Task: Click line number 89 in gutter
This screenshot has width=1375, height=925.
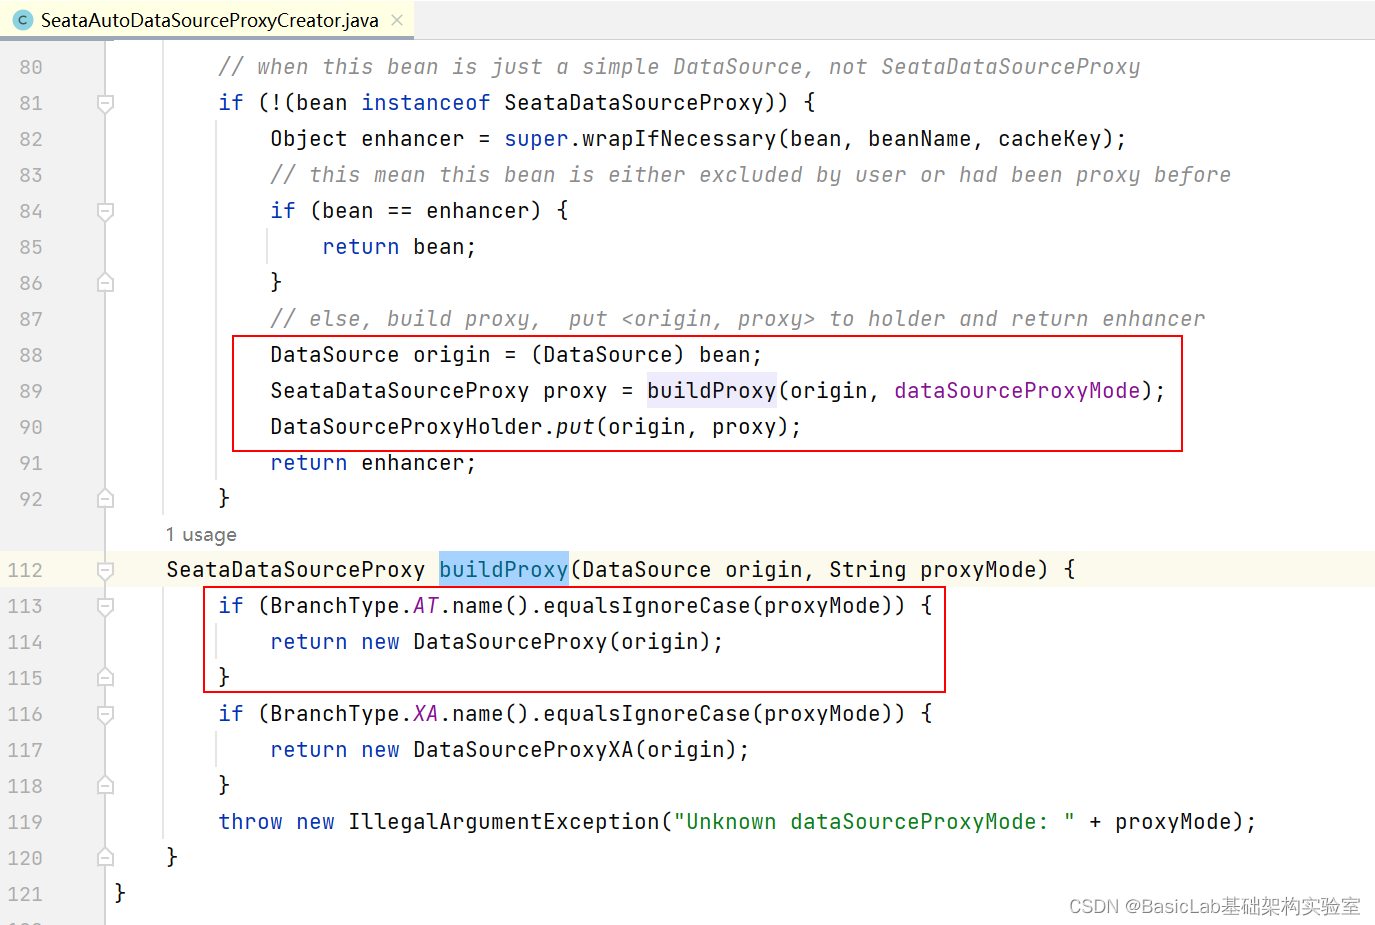Action: [31, 391]
